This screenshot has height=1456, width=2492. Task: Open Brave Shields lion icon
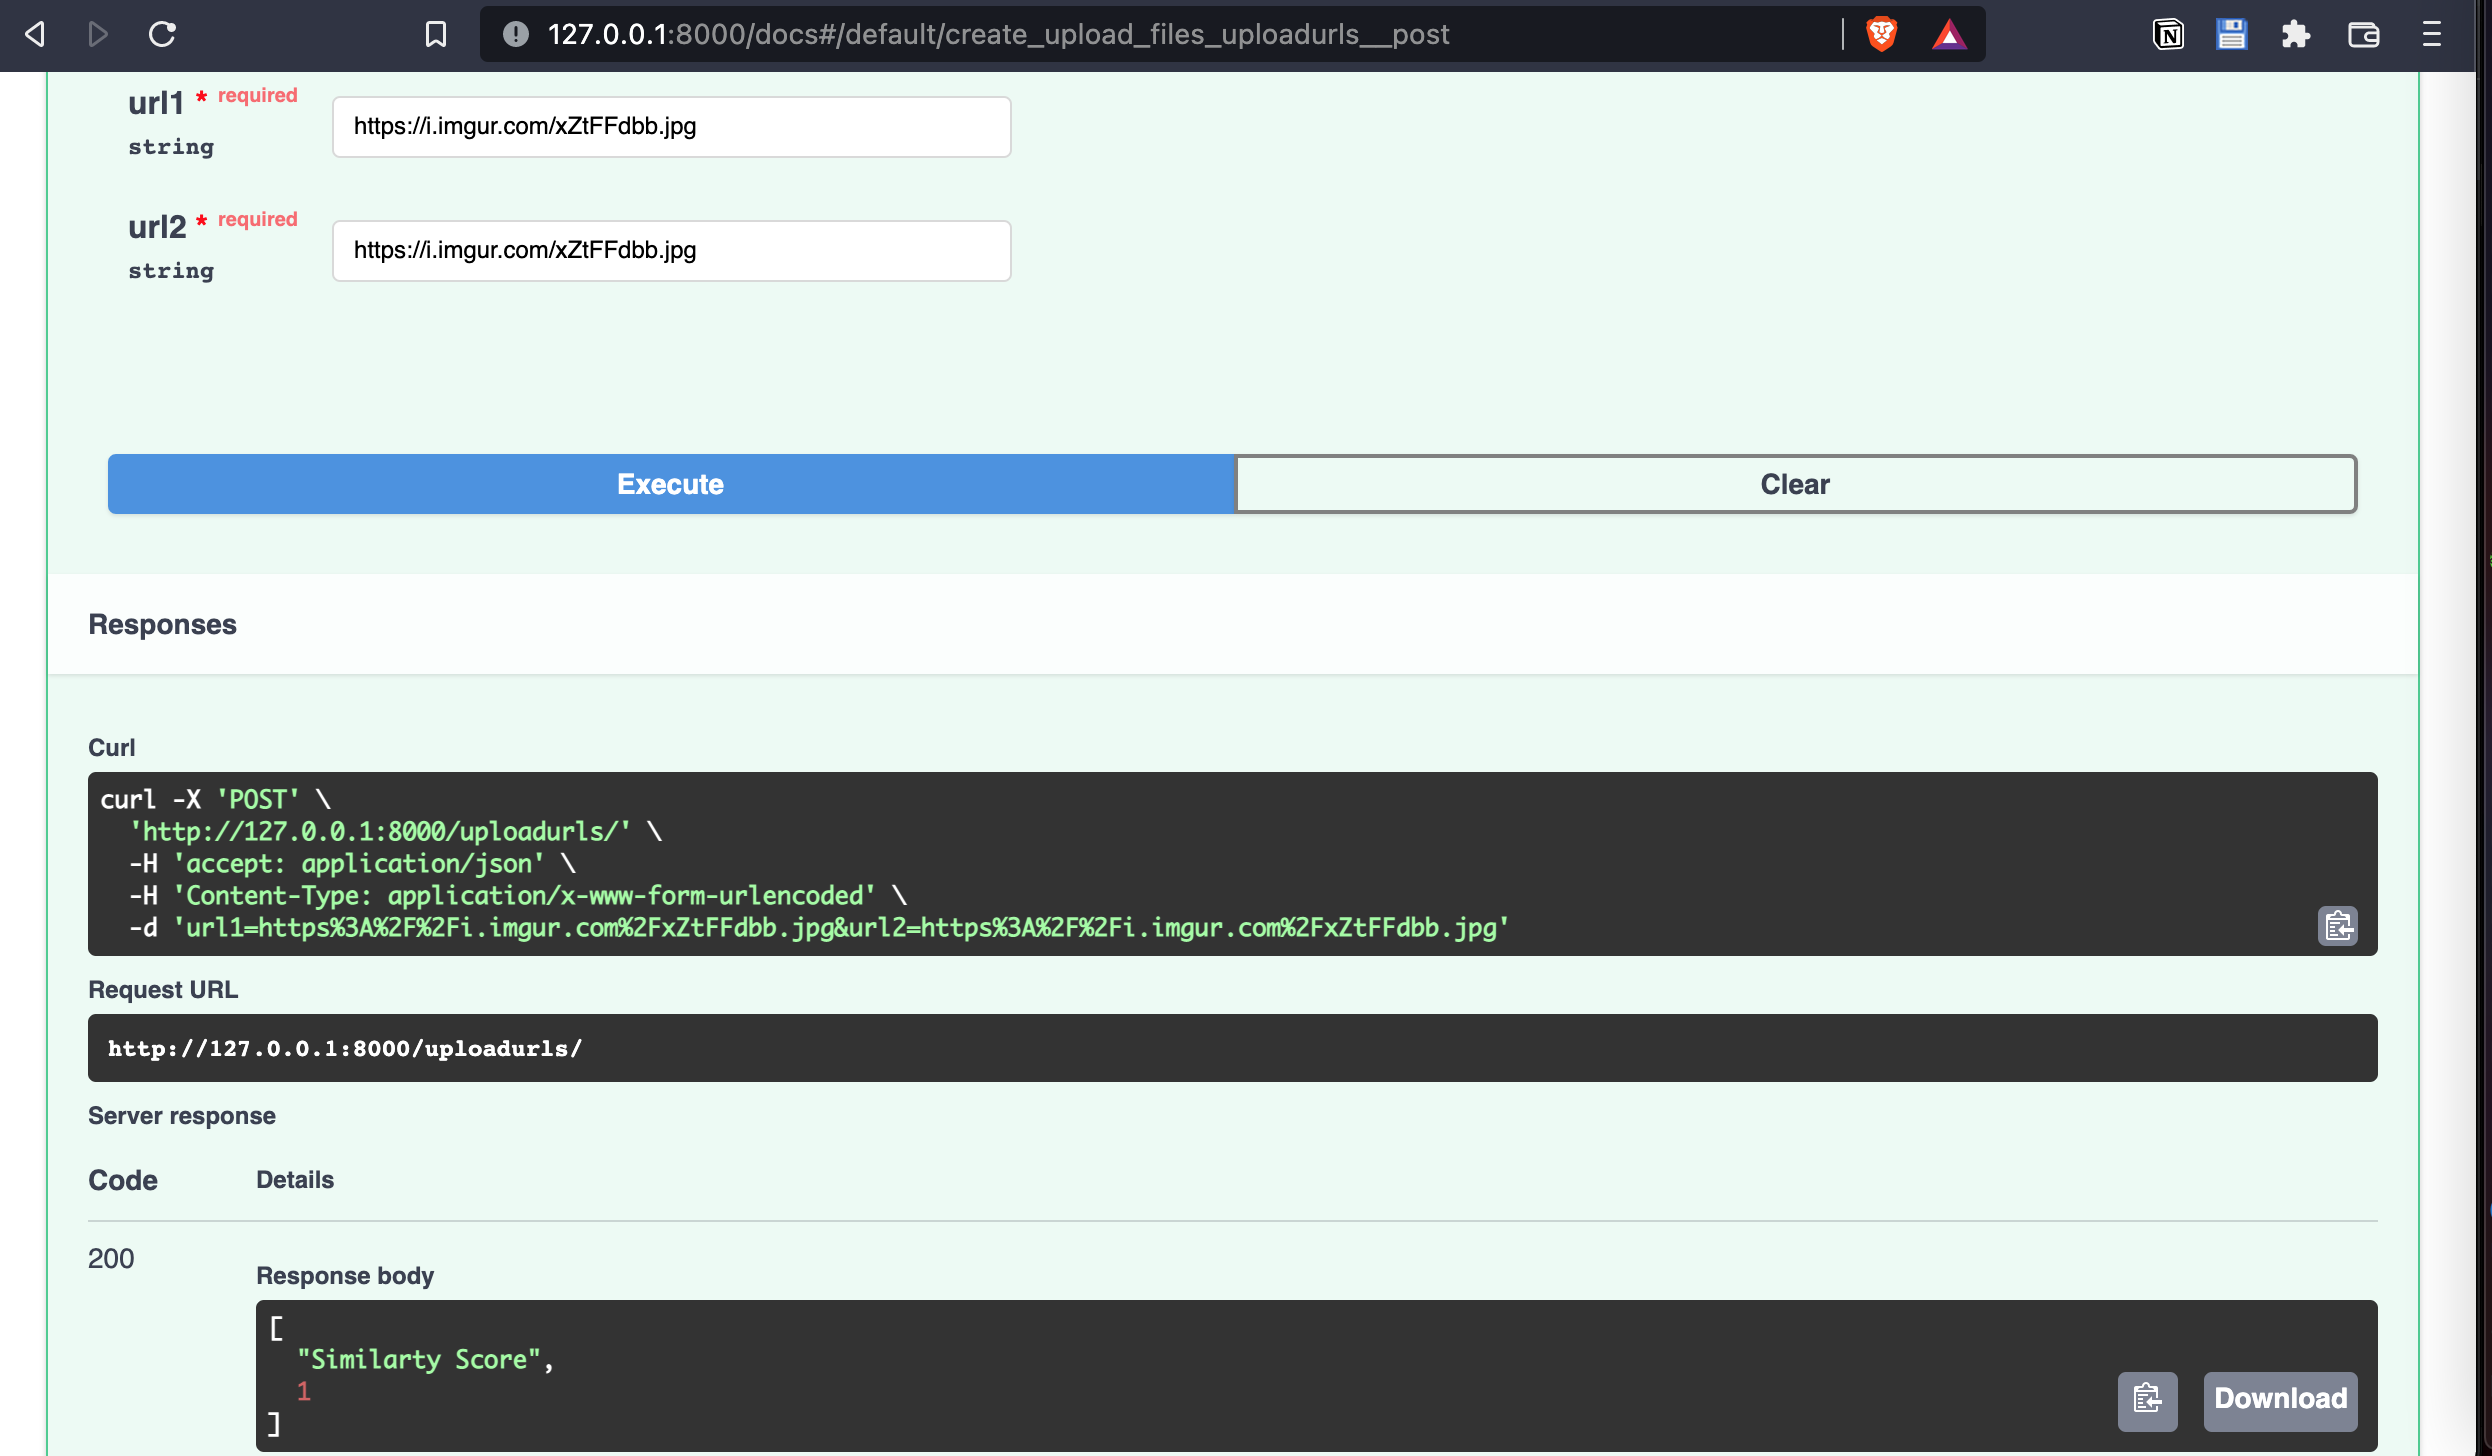coord(1882,35)
